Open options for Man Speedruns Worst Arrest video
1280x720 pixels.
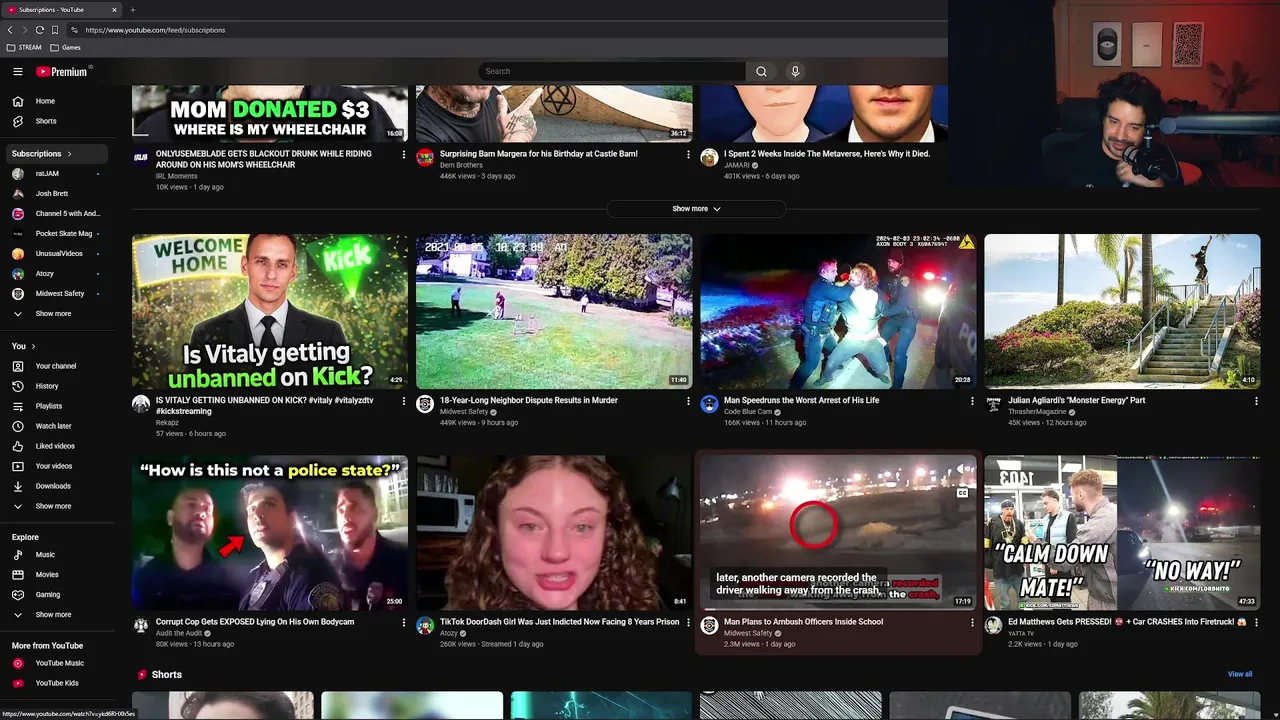[x=972, y=401]
